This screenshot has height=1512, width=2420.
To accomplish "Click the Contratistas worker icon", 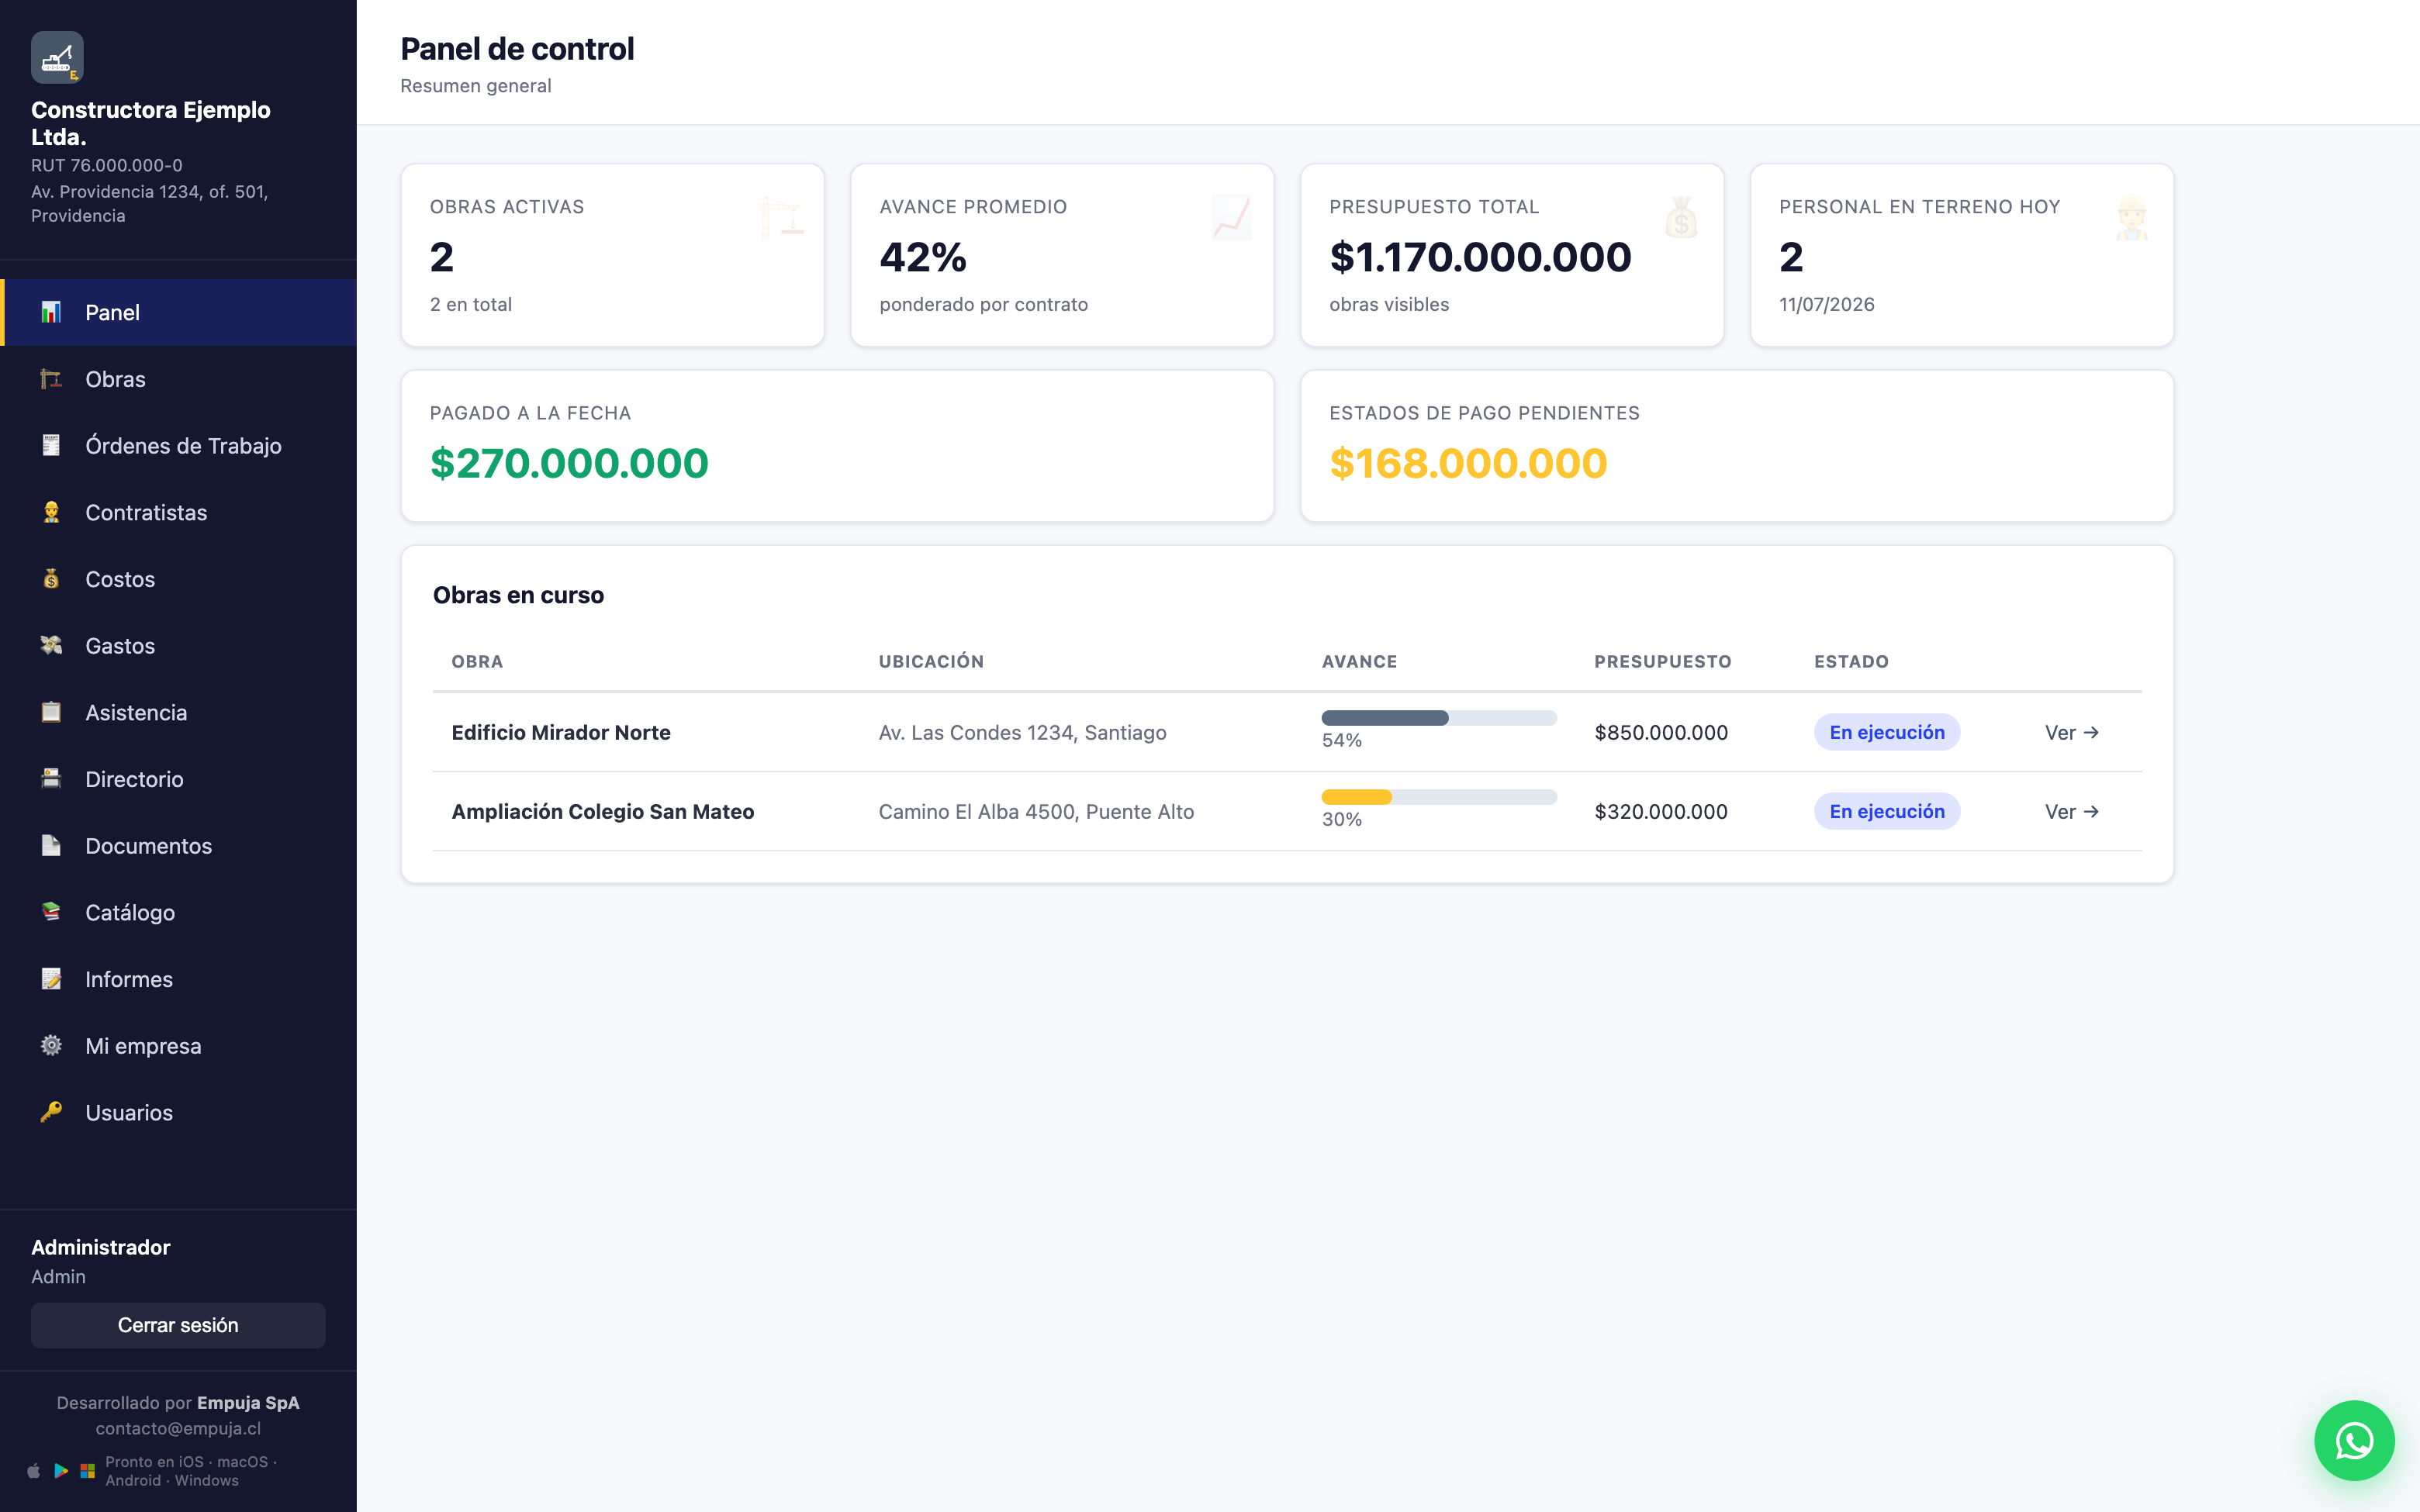I will coord(51,512).
